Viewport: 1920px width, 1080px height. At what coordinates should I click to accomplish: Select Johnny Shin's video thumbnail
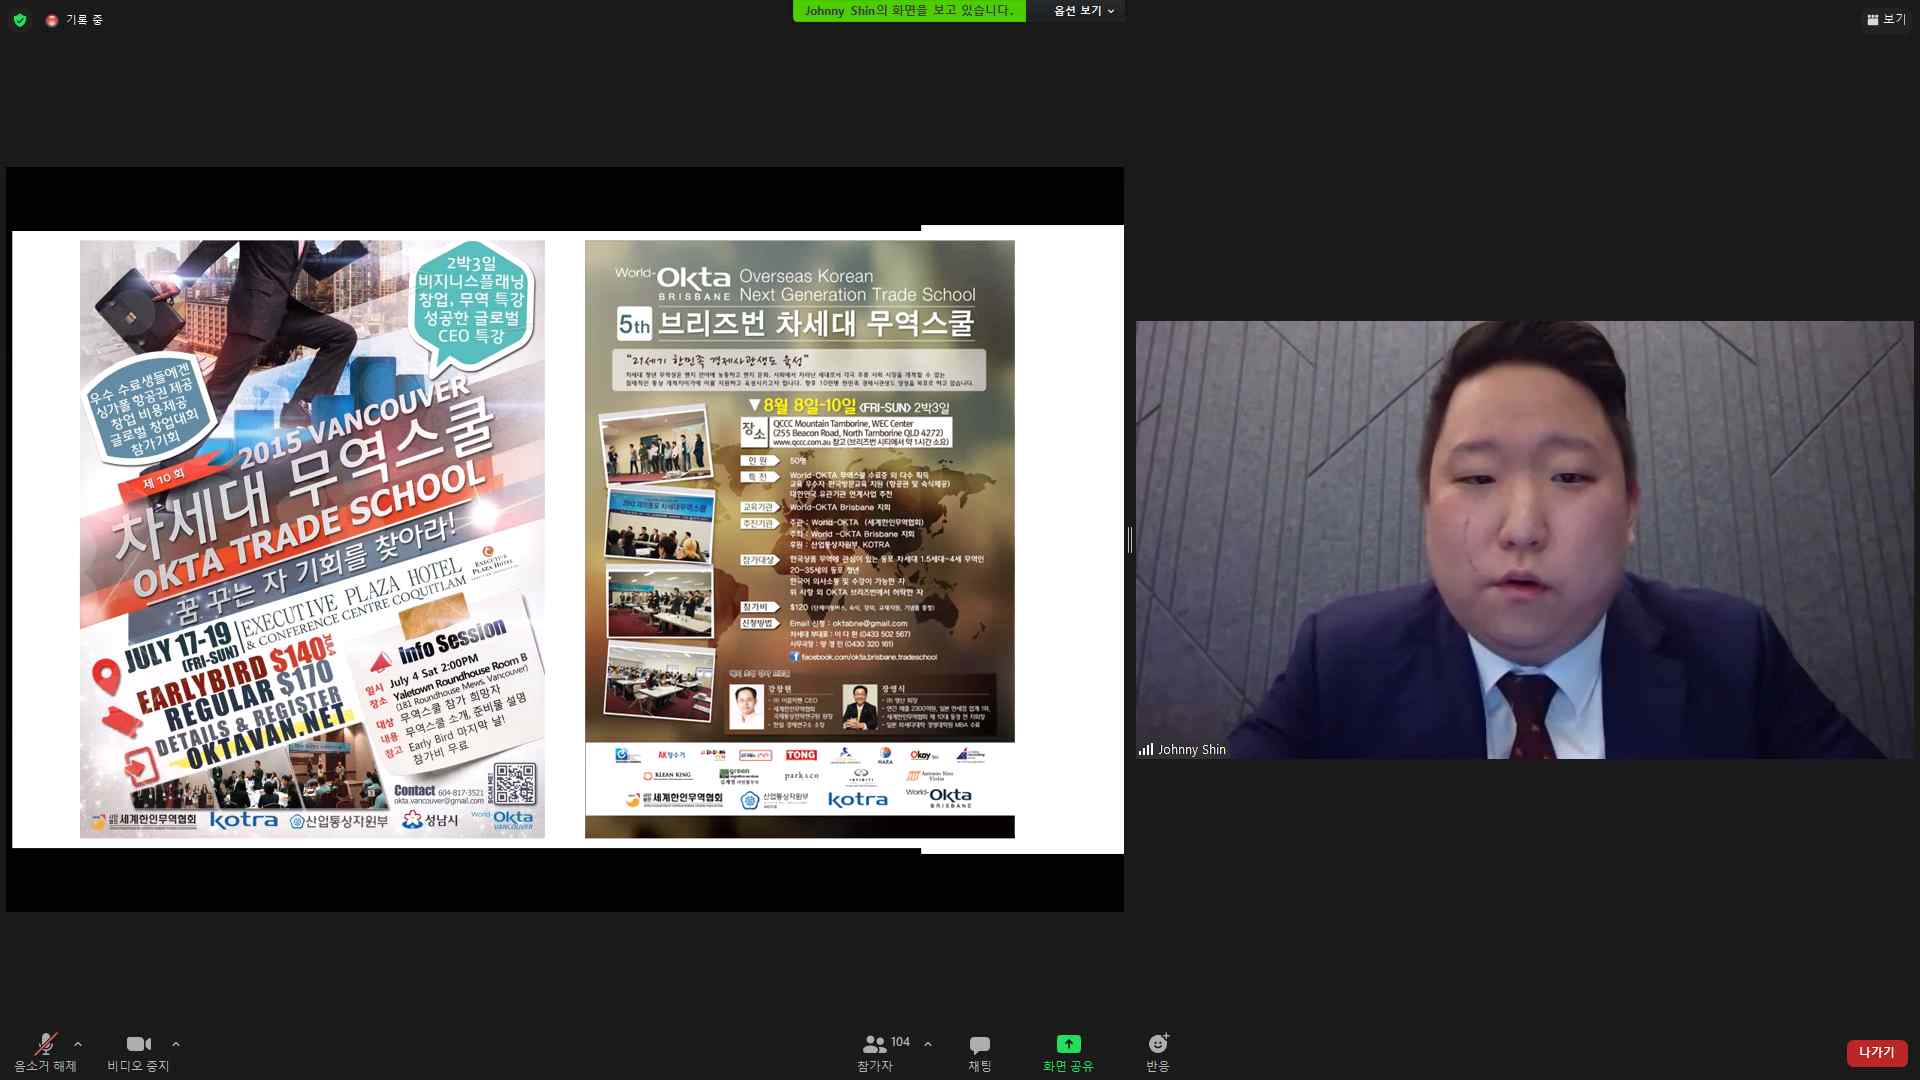click(1524, 540)
